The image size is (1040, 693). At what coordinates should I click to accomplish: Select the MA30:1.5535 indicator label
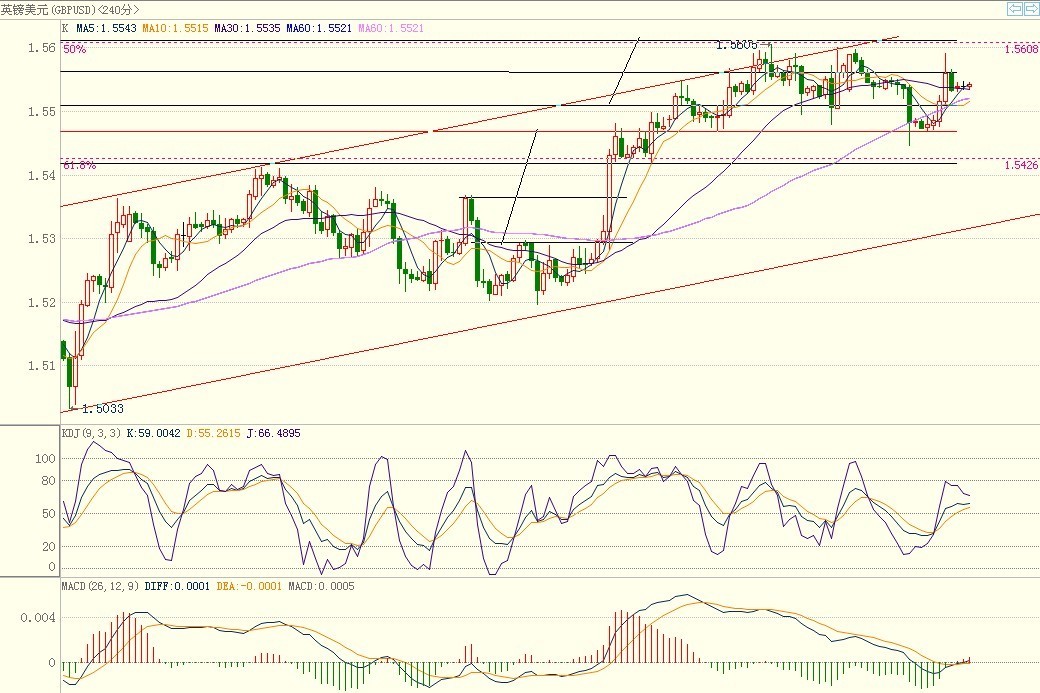(247, 28)
